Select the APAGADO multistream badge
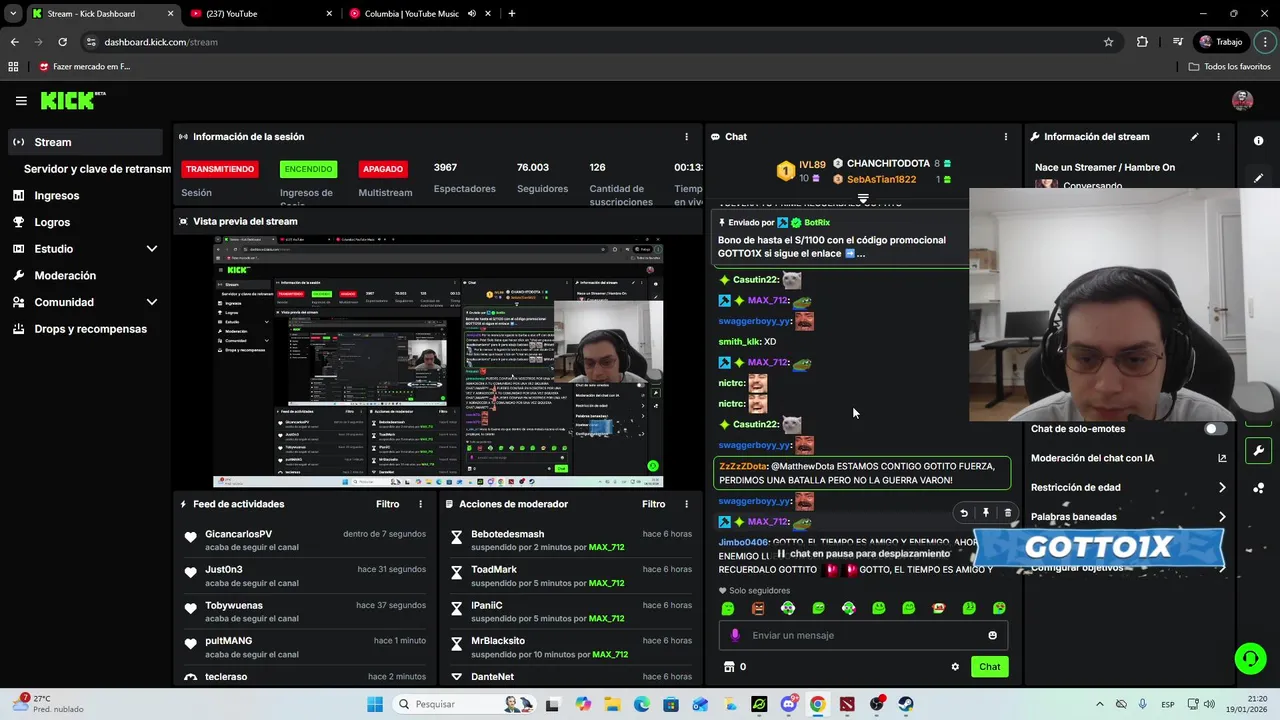1280x720 pixels. point(383,169)
